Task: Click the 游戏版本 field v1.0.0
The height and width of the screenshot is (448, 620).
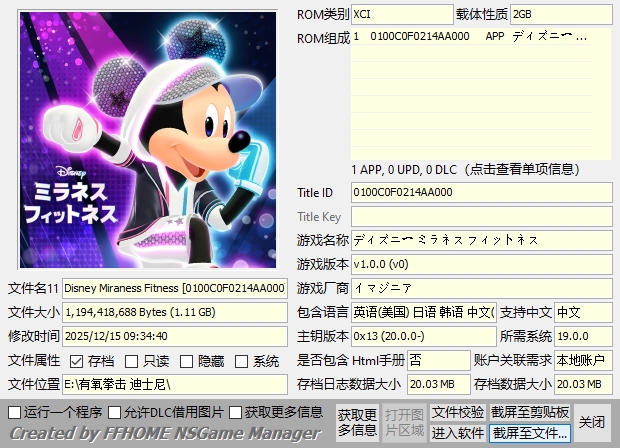Action: coord(482,265)
